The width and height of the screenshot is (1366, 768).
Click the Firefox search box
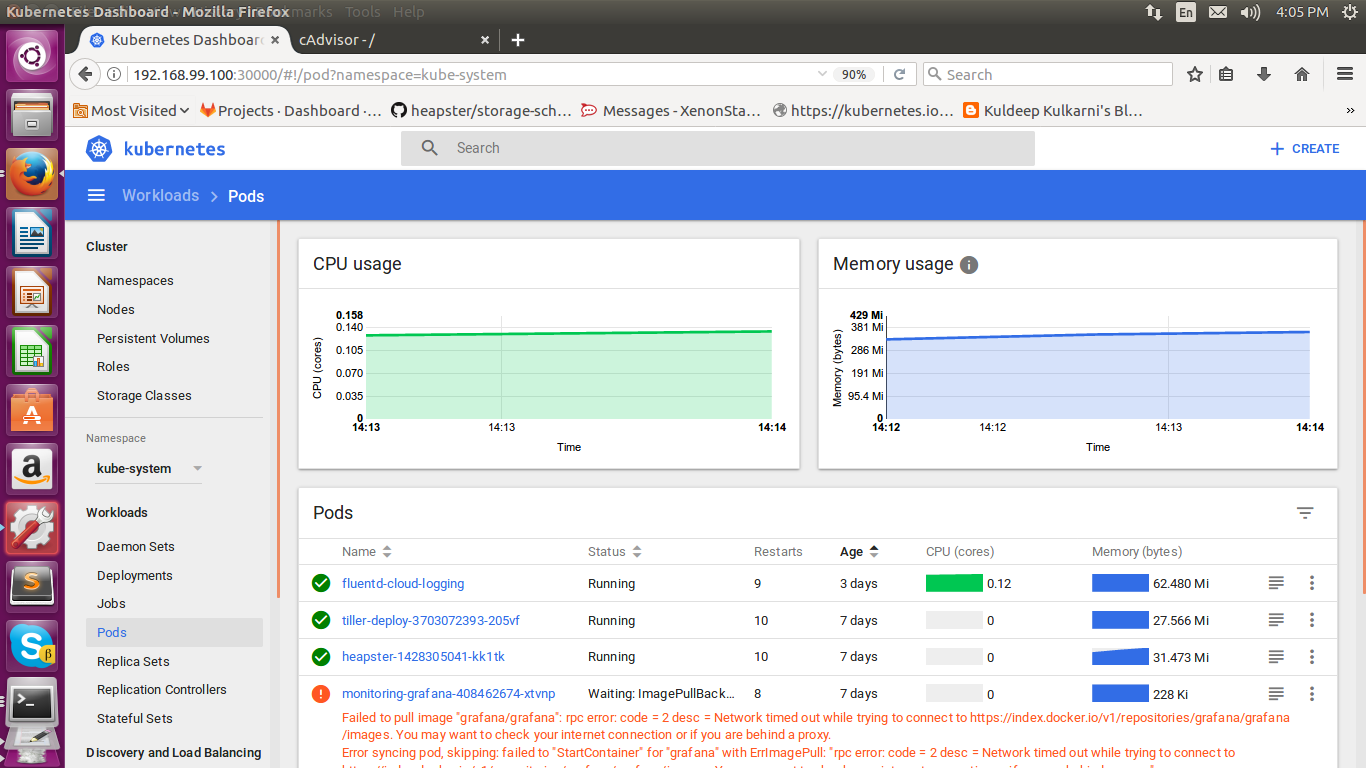(x=1047, y=74)
